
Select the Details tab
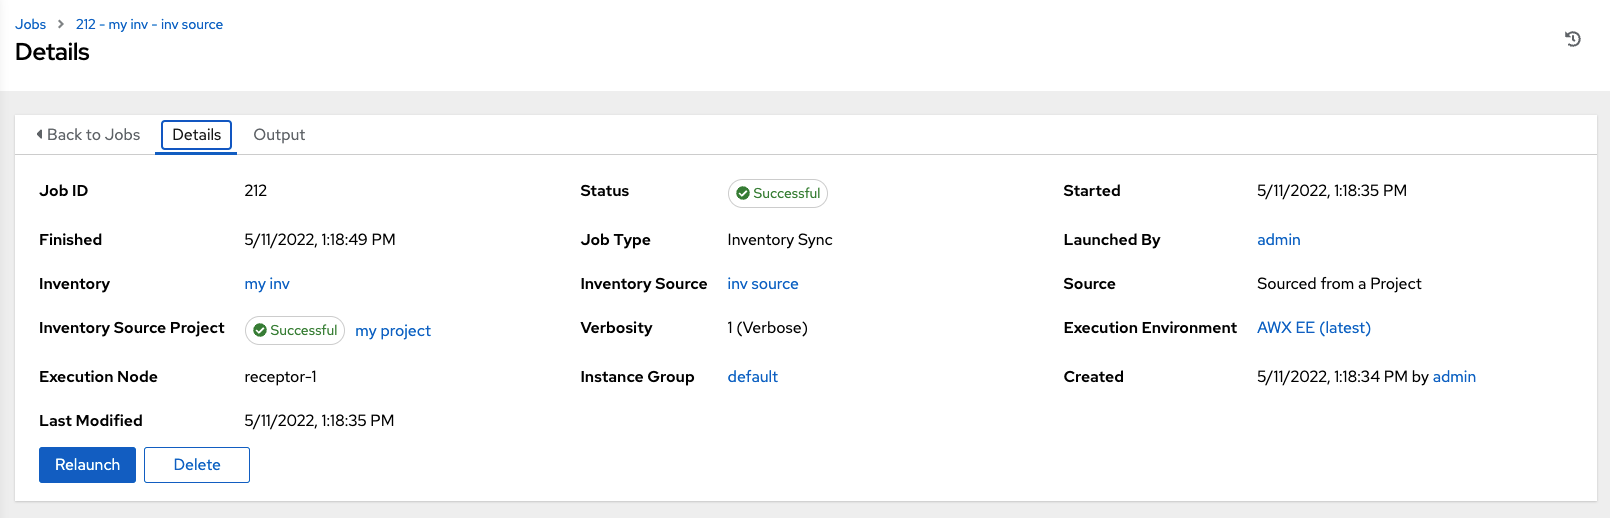pos(196,135)
